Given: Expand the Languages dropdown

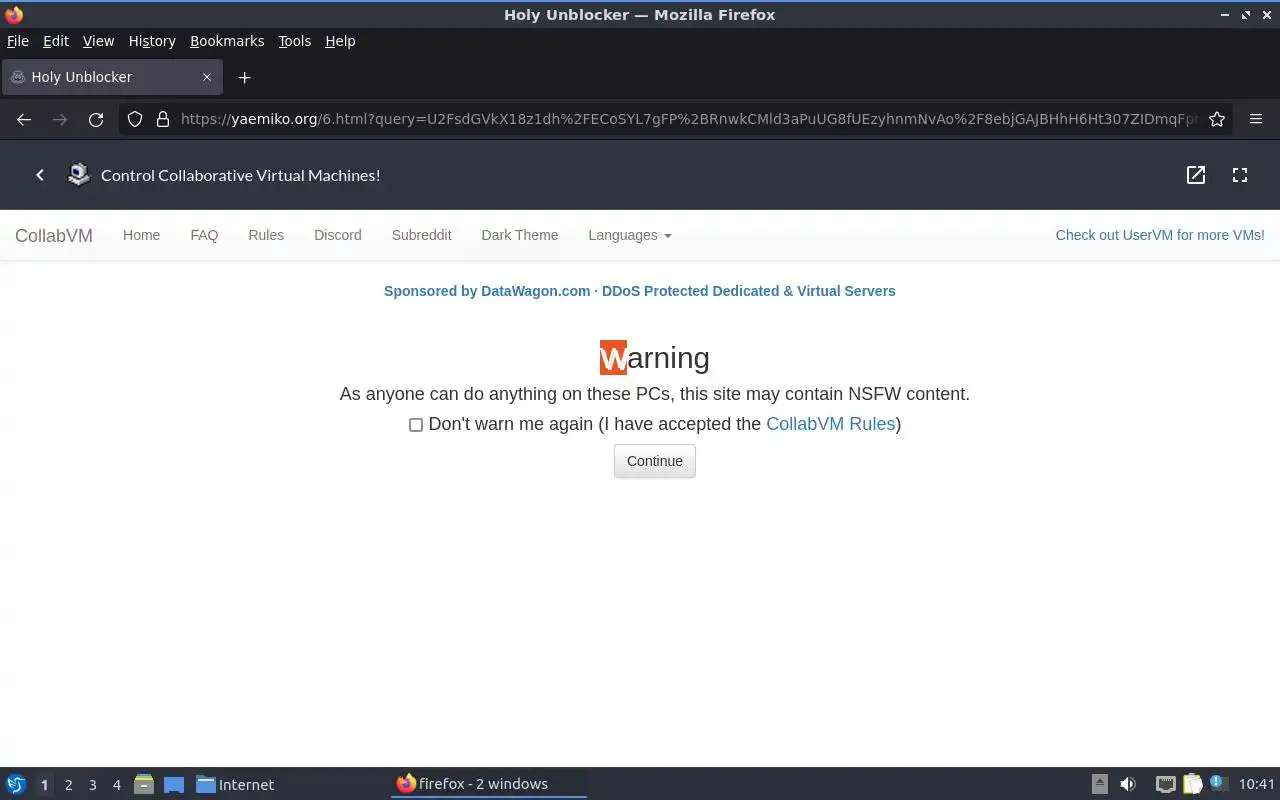Looking at the screenshot, I should (x=629, y=235).
